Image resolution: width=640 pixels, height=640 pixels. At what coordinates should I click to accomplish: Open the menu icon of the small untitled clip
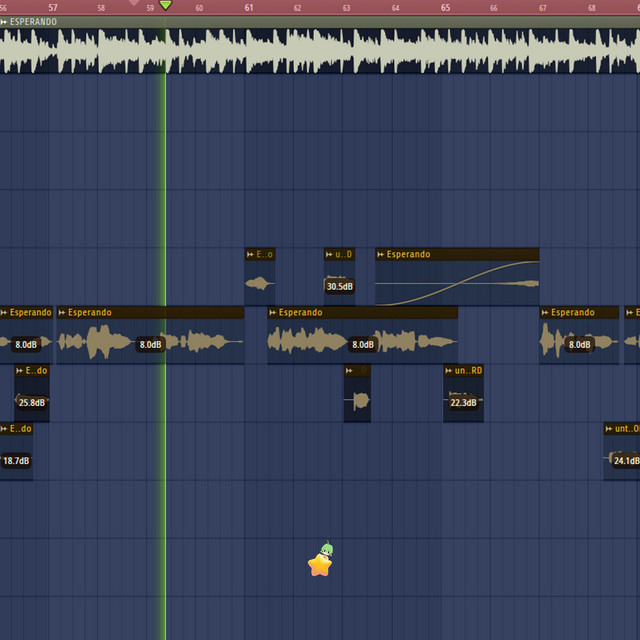point(349,371)
